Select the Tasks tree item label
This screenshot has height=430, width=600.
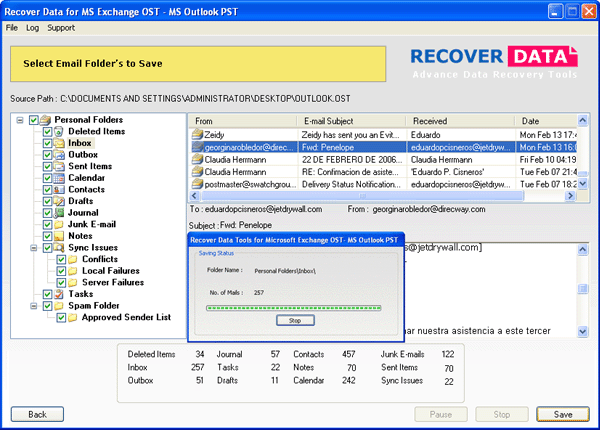[x=81, y=294]
